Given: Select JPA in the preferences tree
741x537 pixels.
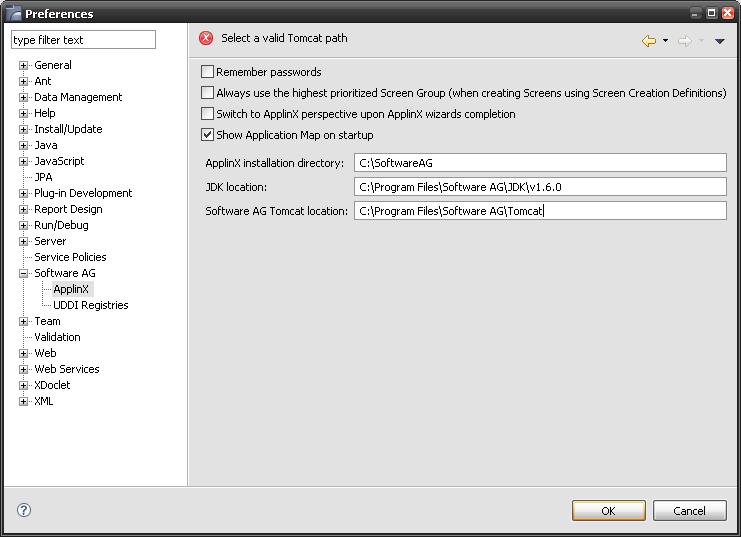Looking at the screenshot, I should coord(43,177).
